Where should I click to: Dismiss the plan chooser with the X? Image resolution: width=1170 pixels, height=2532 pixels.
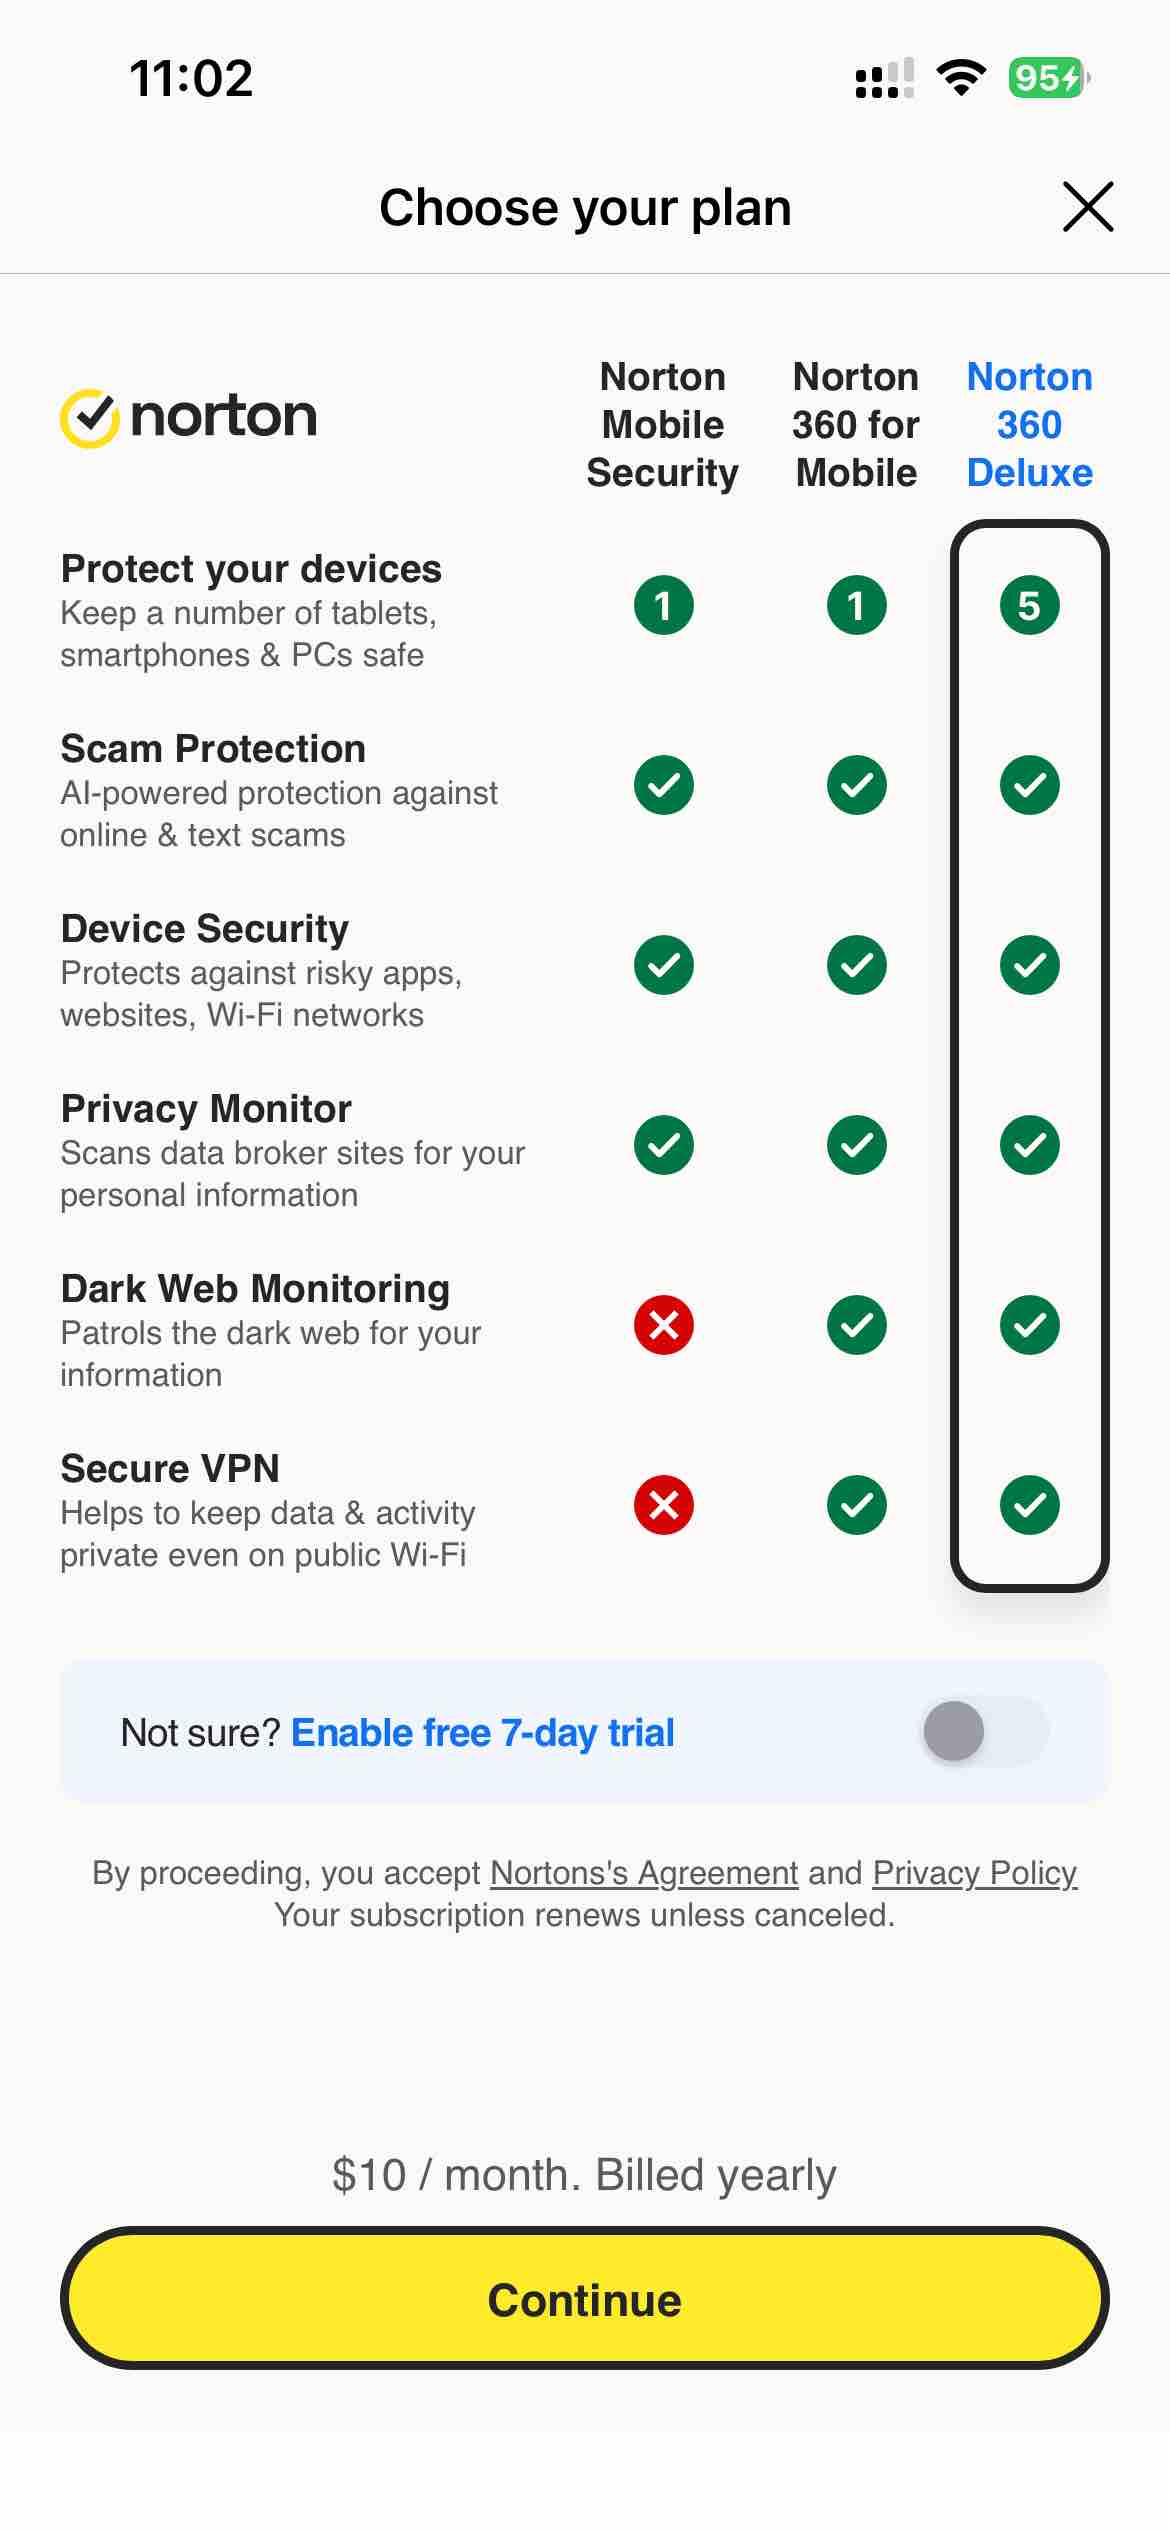click(x=1087, y=207)
